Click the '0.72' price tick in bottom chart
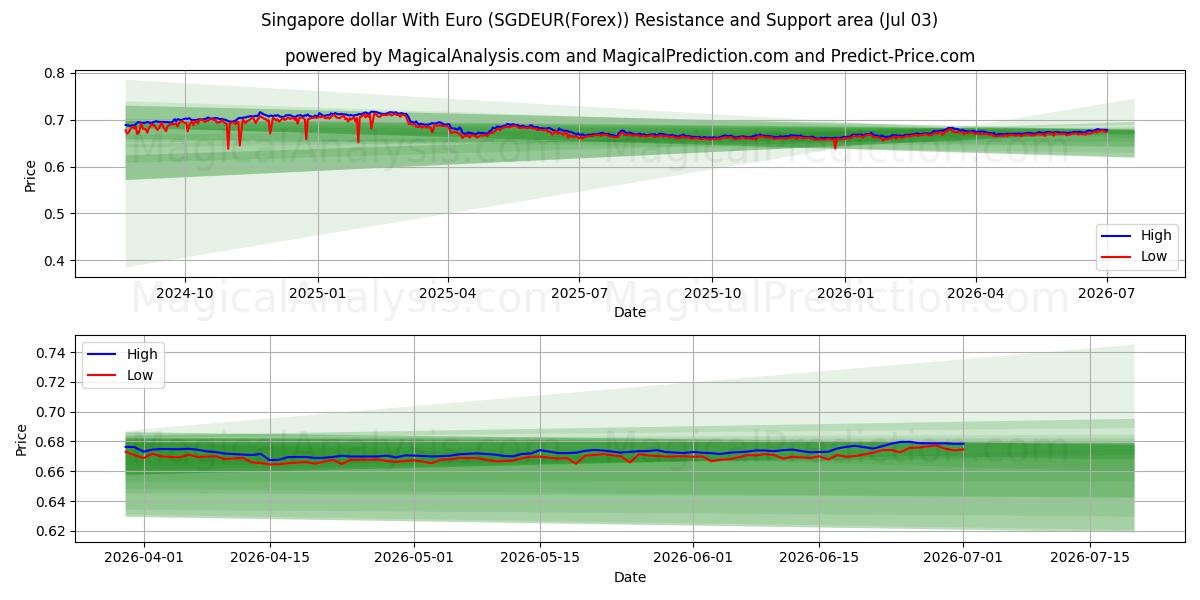The image size is (1200, 600). click(52, 382)
